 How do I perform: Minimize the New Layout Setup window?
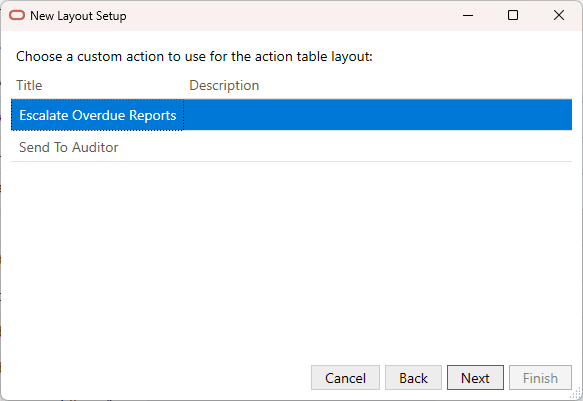point(468,15)
